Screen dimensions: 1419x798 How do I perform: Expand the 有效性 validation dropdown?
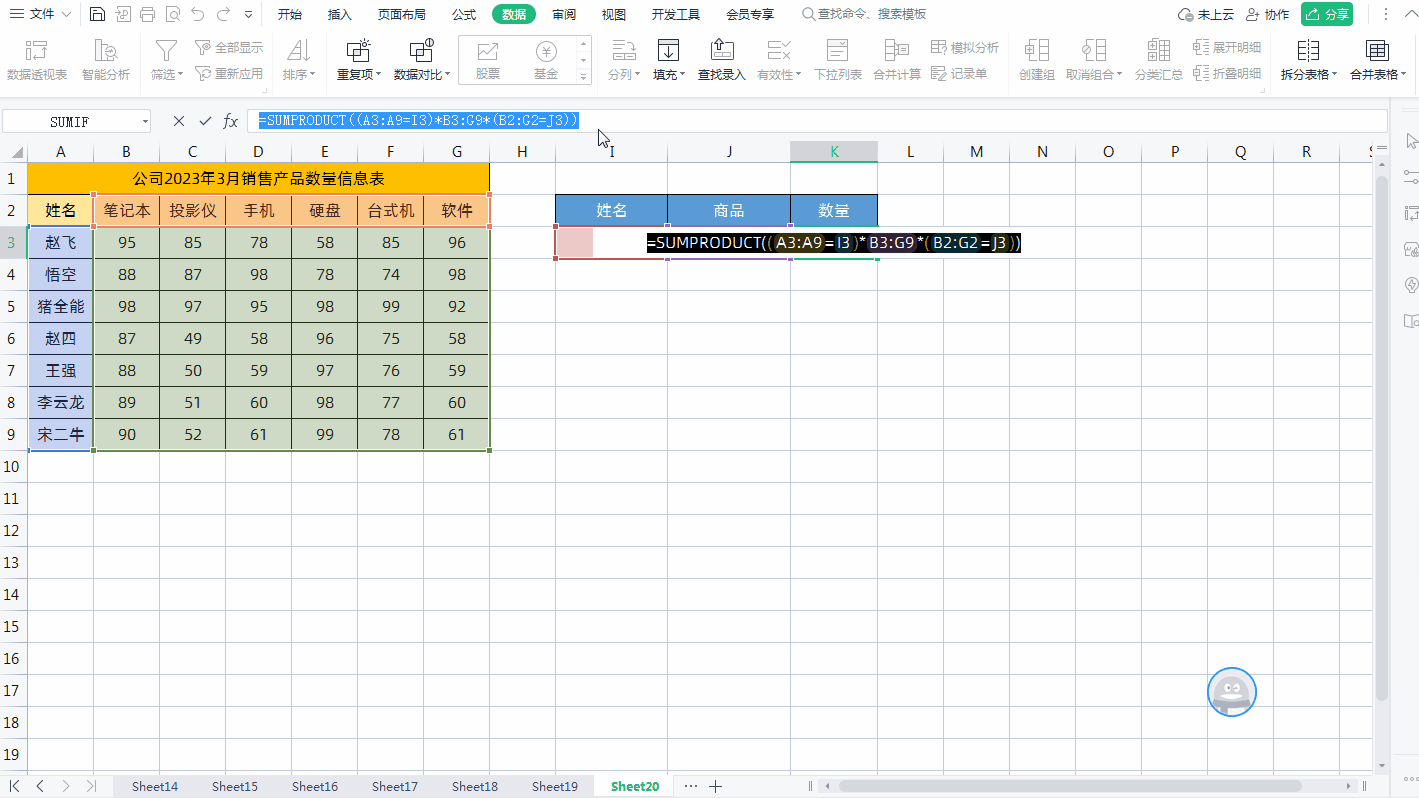click(779, 60)
